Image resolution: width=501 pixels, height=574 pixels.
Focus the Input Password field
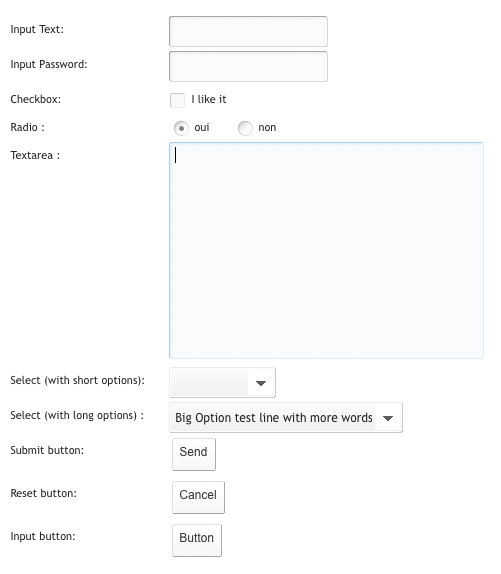(x=248, y=66)
